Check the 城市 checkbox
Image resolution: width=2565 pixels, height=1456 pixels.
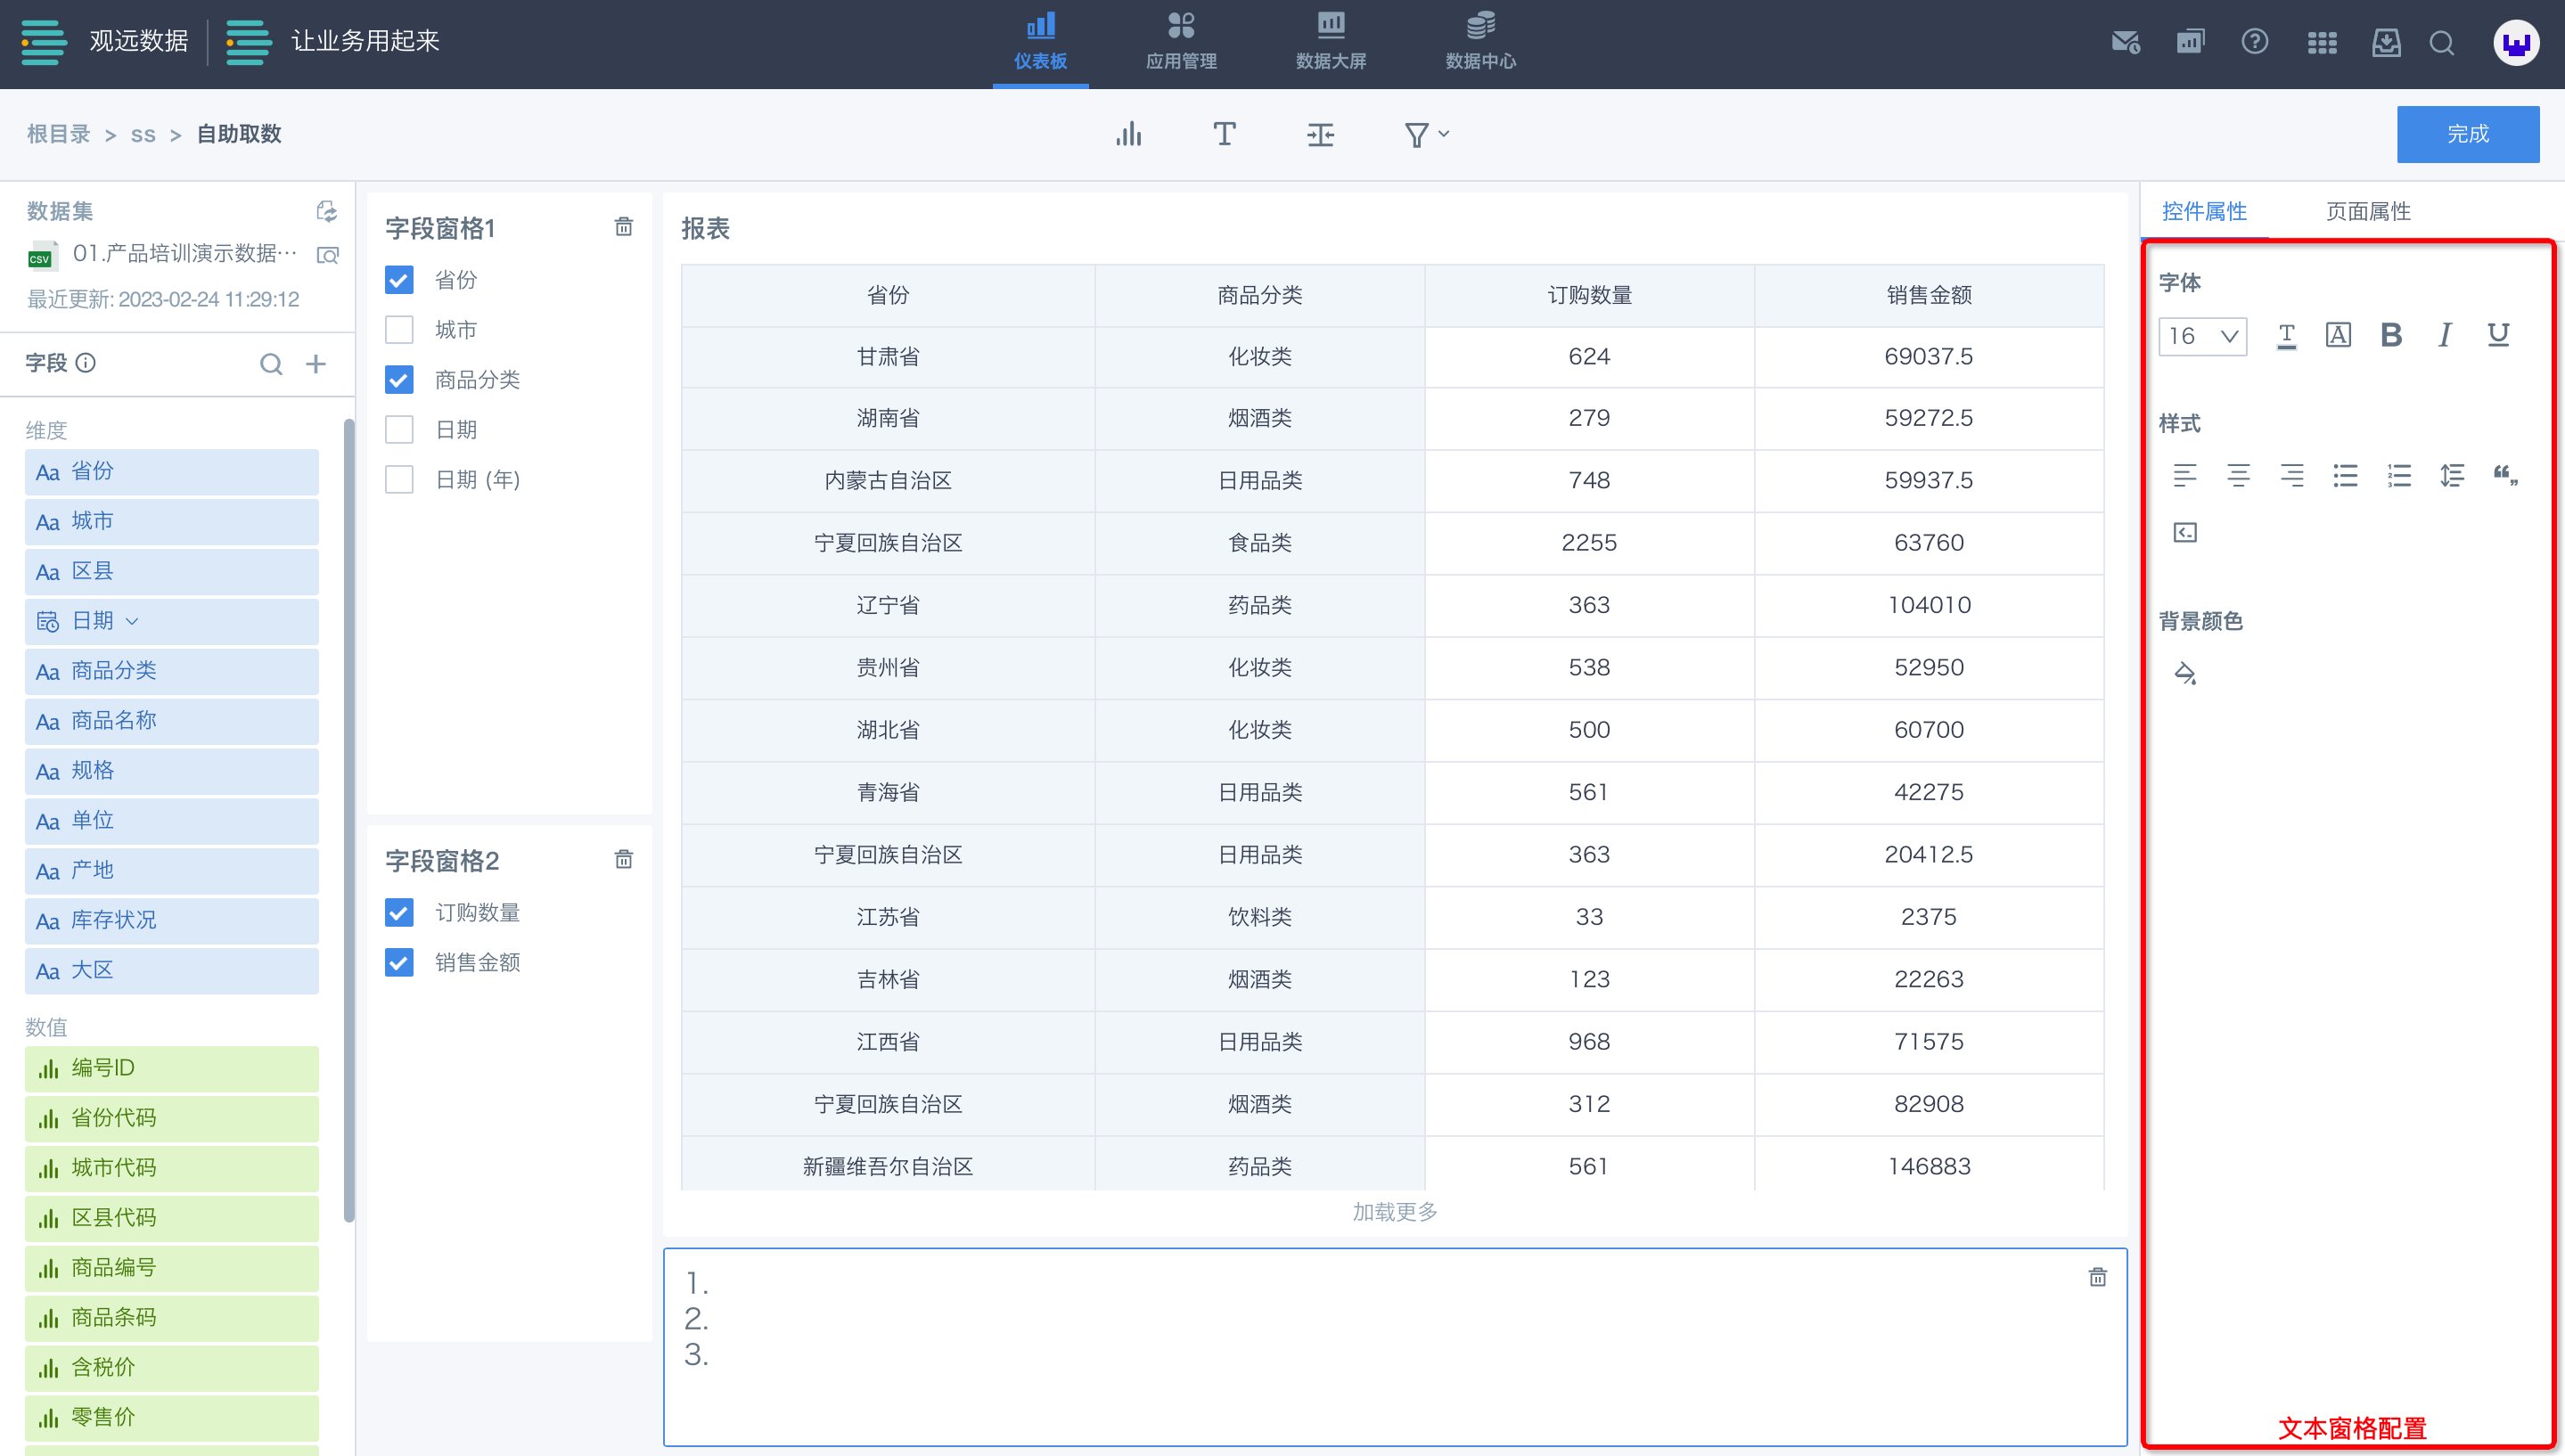click(x=399, y=330)
